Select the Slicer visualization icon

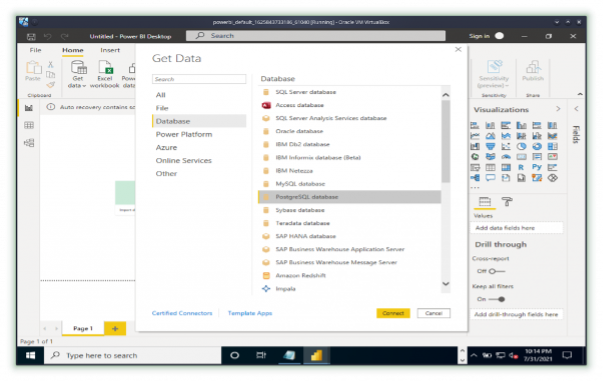[x=475, y=167]
